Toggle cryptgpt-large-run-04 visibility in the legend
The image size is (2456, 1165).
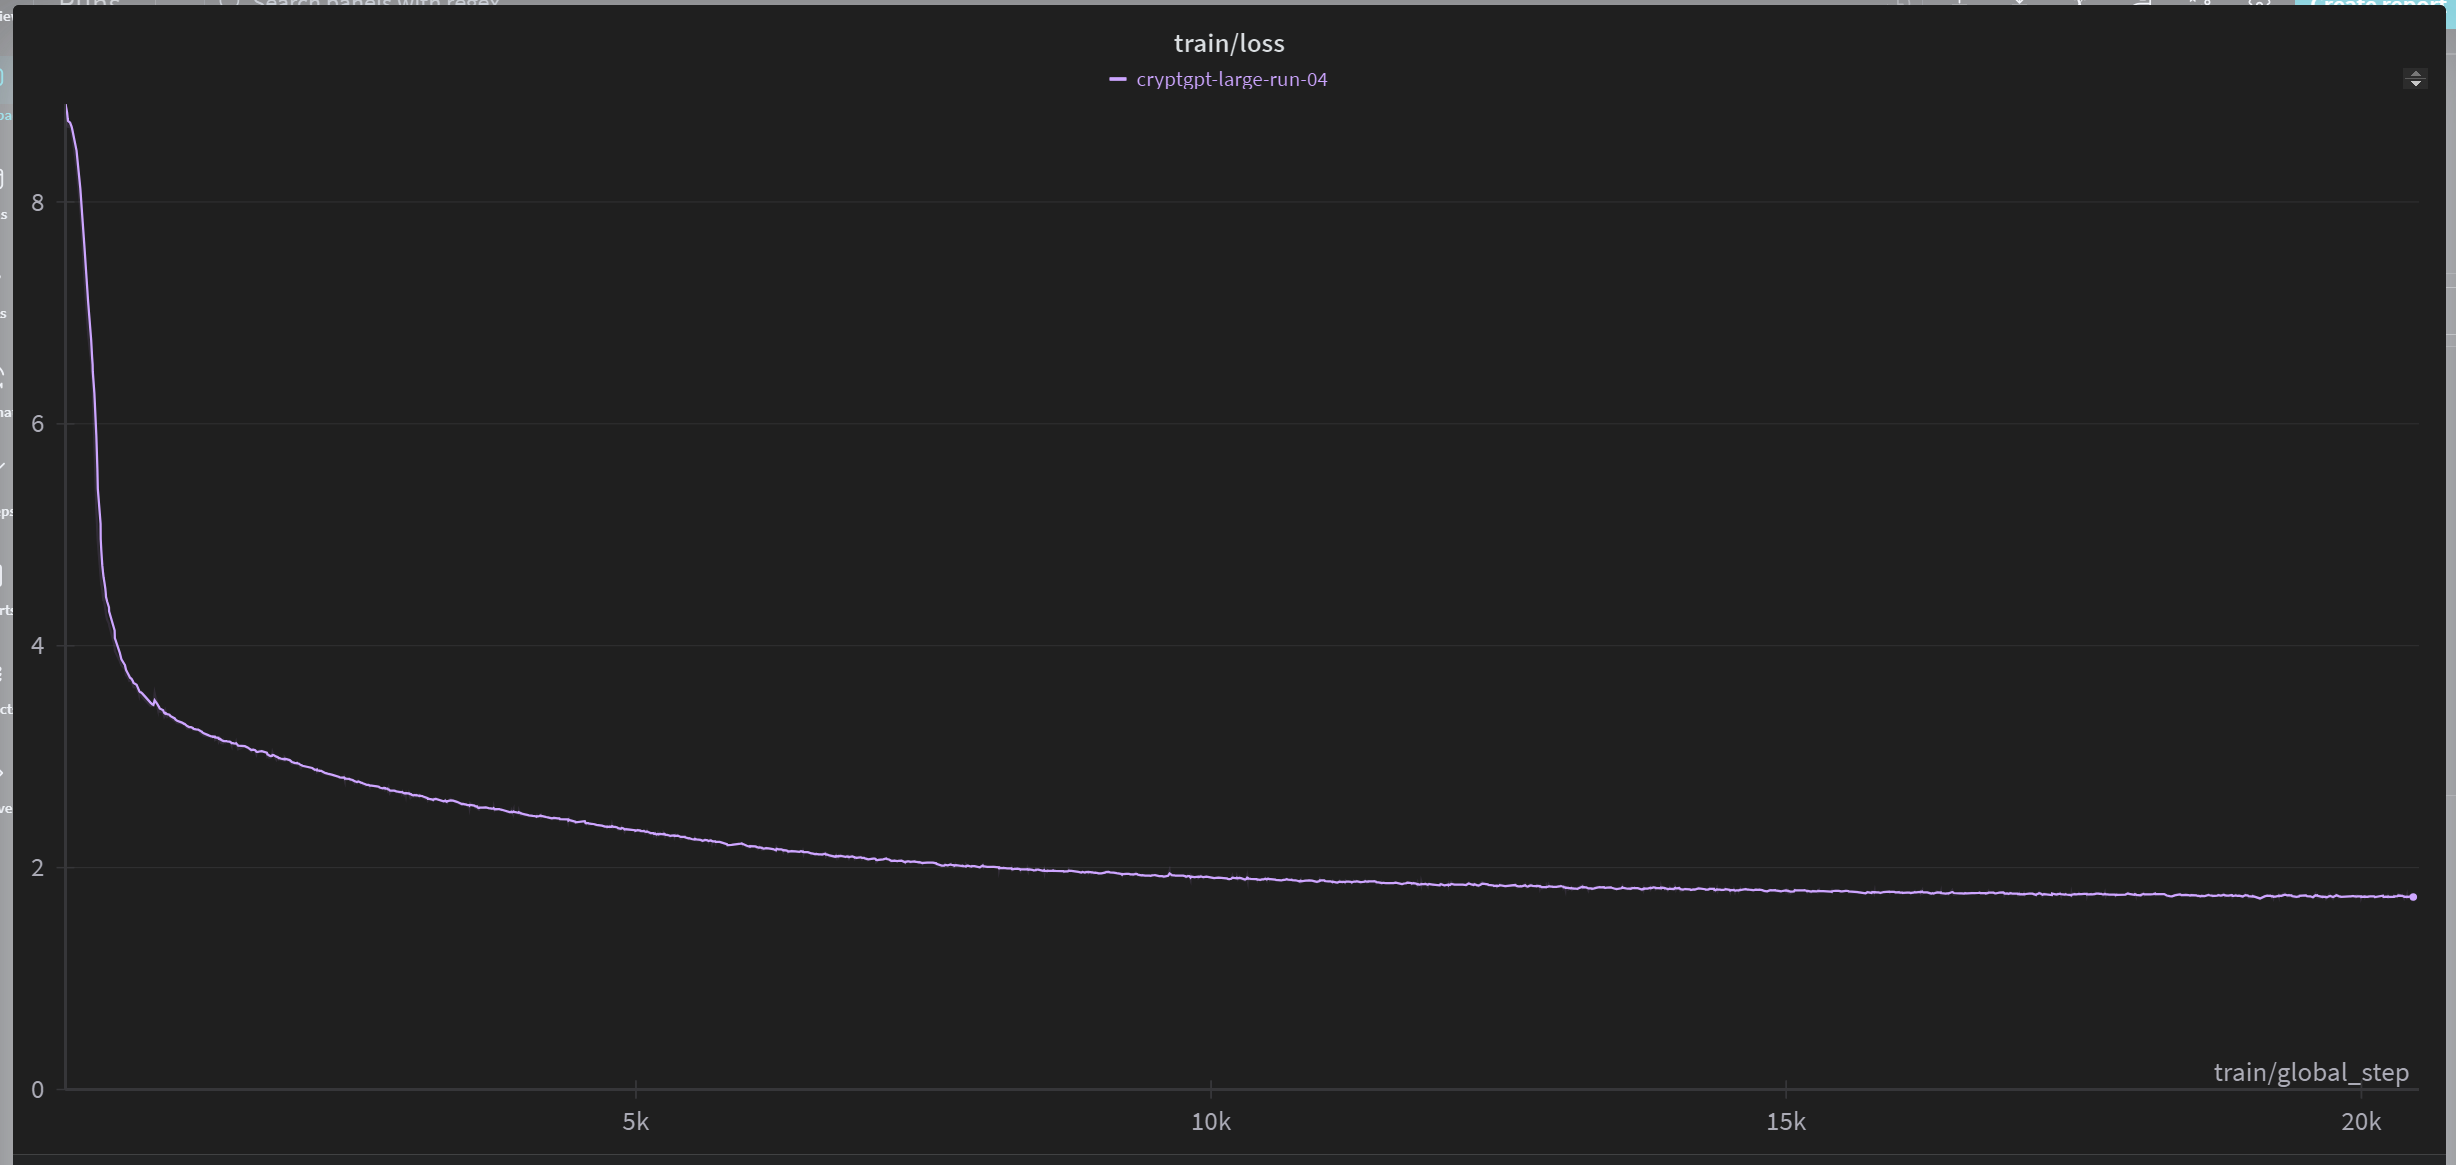1232,79
